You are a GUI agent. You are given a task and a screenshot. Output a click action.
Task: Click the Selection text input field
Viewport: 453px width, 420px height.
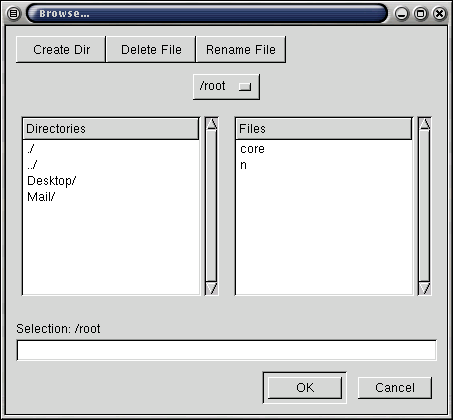[x=226, y=350]
